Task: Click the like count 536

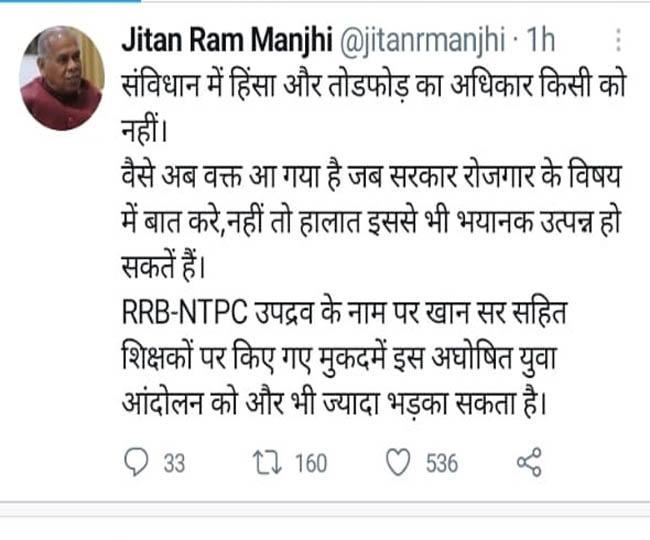Action: (440, 463)
